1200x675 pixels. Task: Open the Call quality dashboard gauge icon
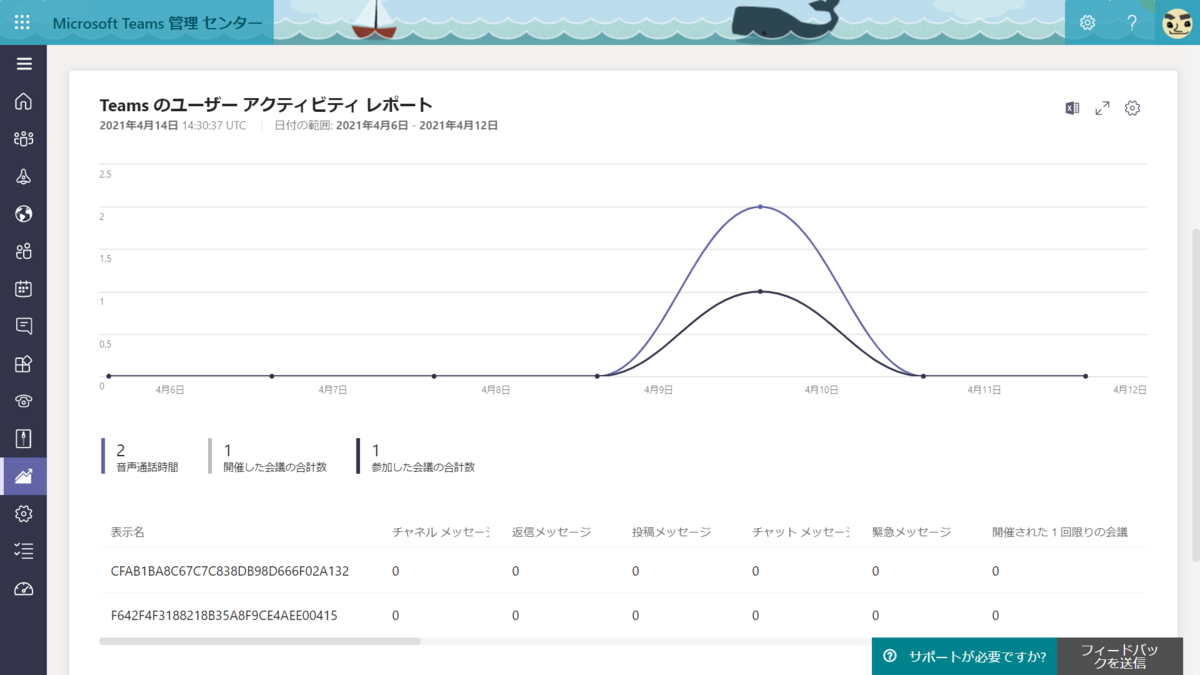click(x=24, y=589)
